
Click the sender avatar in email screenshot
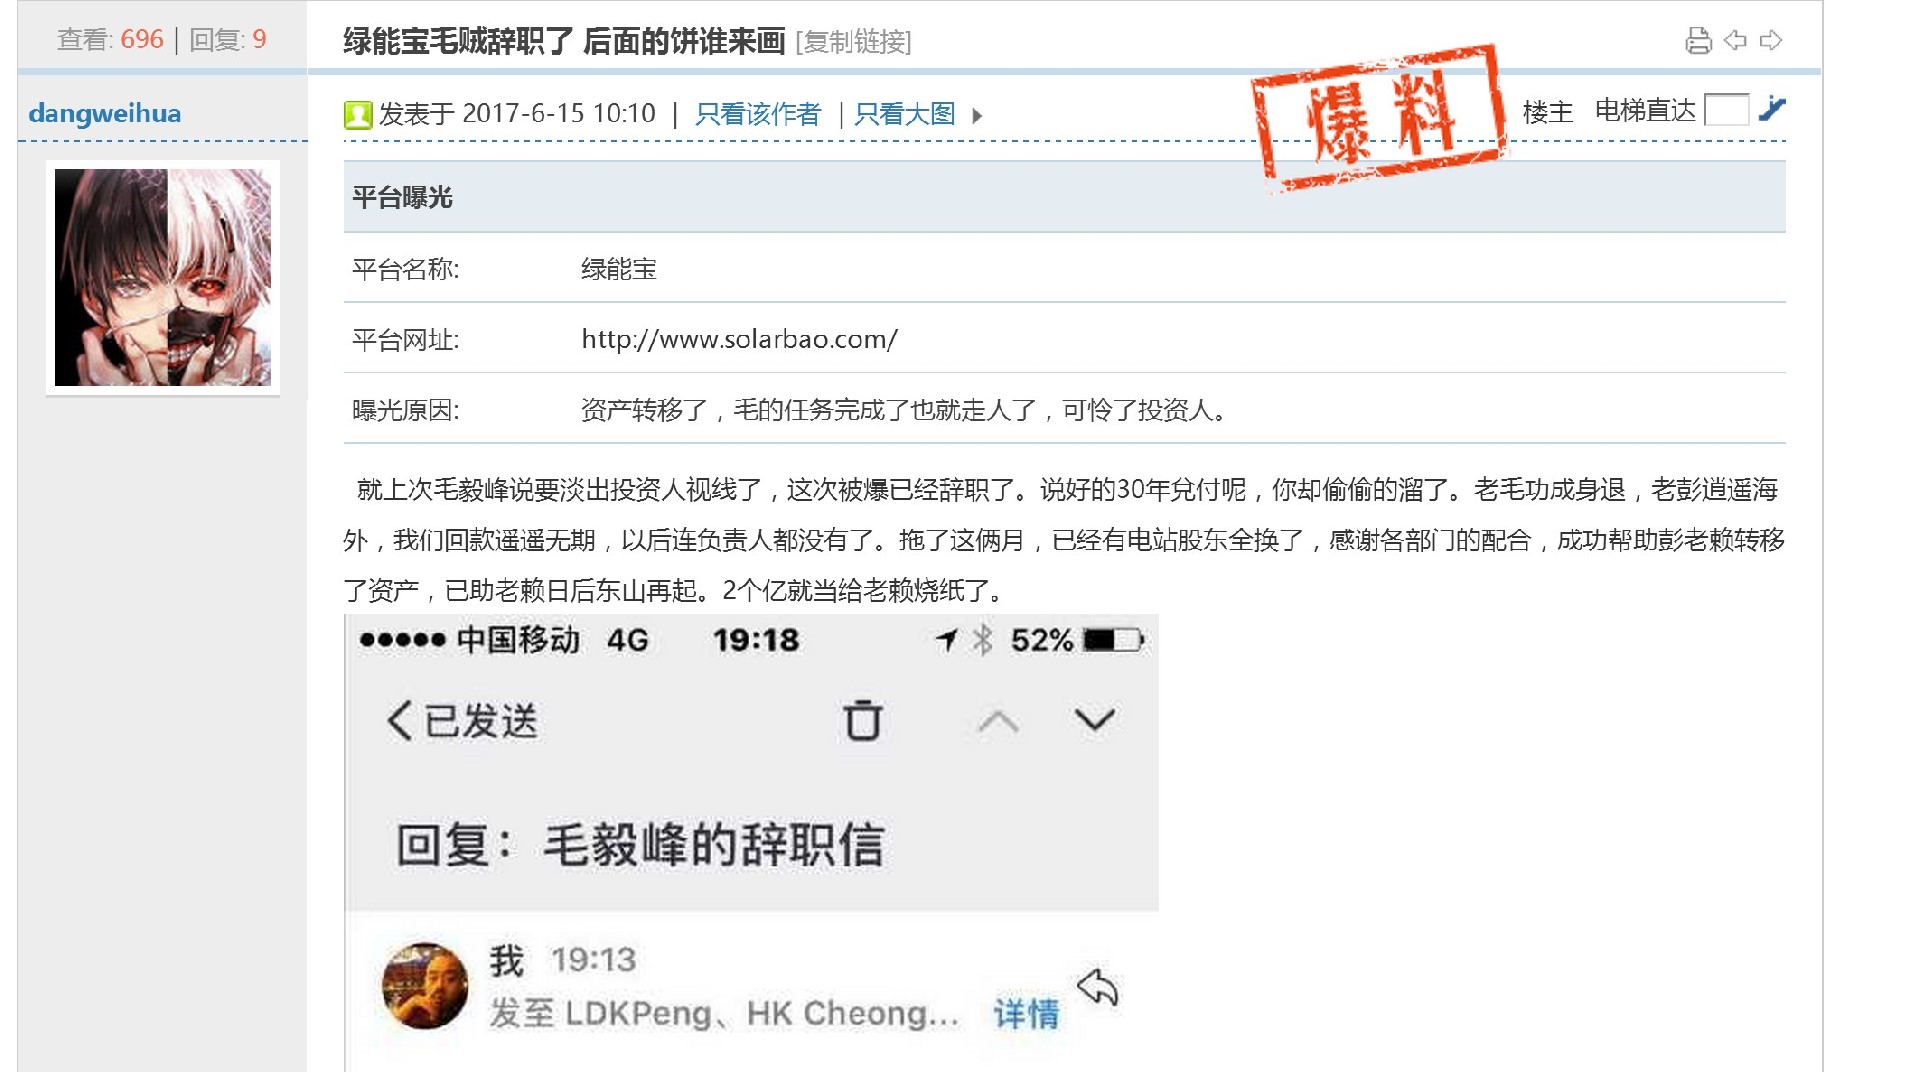tap(425, 986)
